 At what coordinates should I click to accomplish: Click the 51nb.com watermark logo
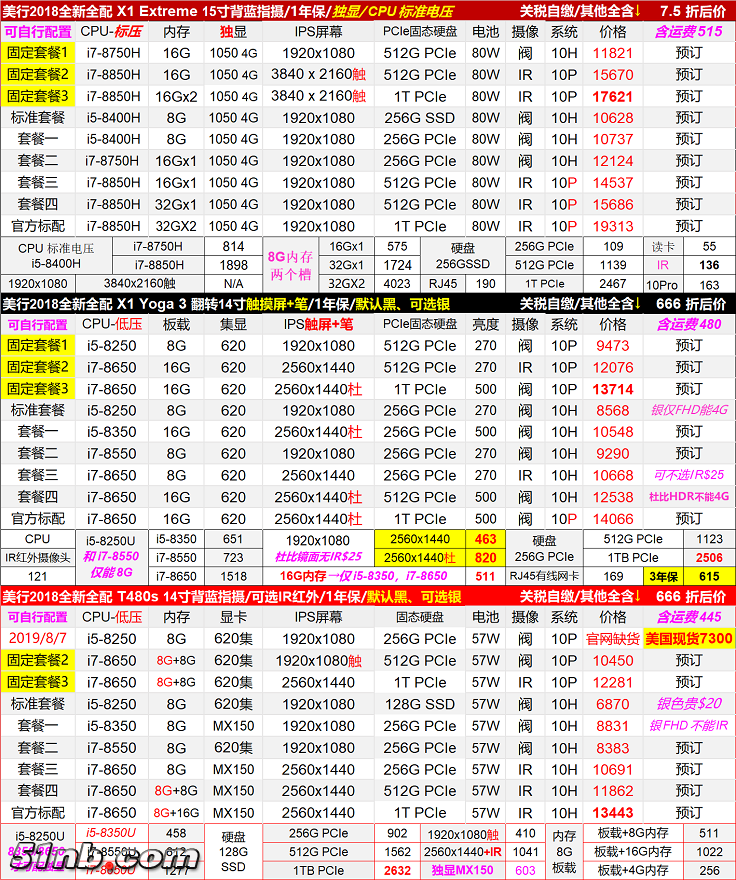pos(100,857)
